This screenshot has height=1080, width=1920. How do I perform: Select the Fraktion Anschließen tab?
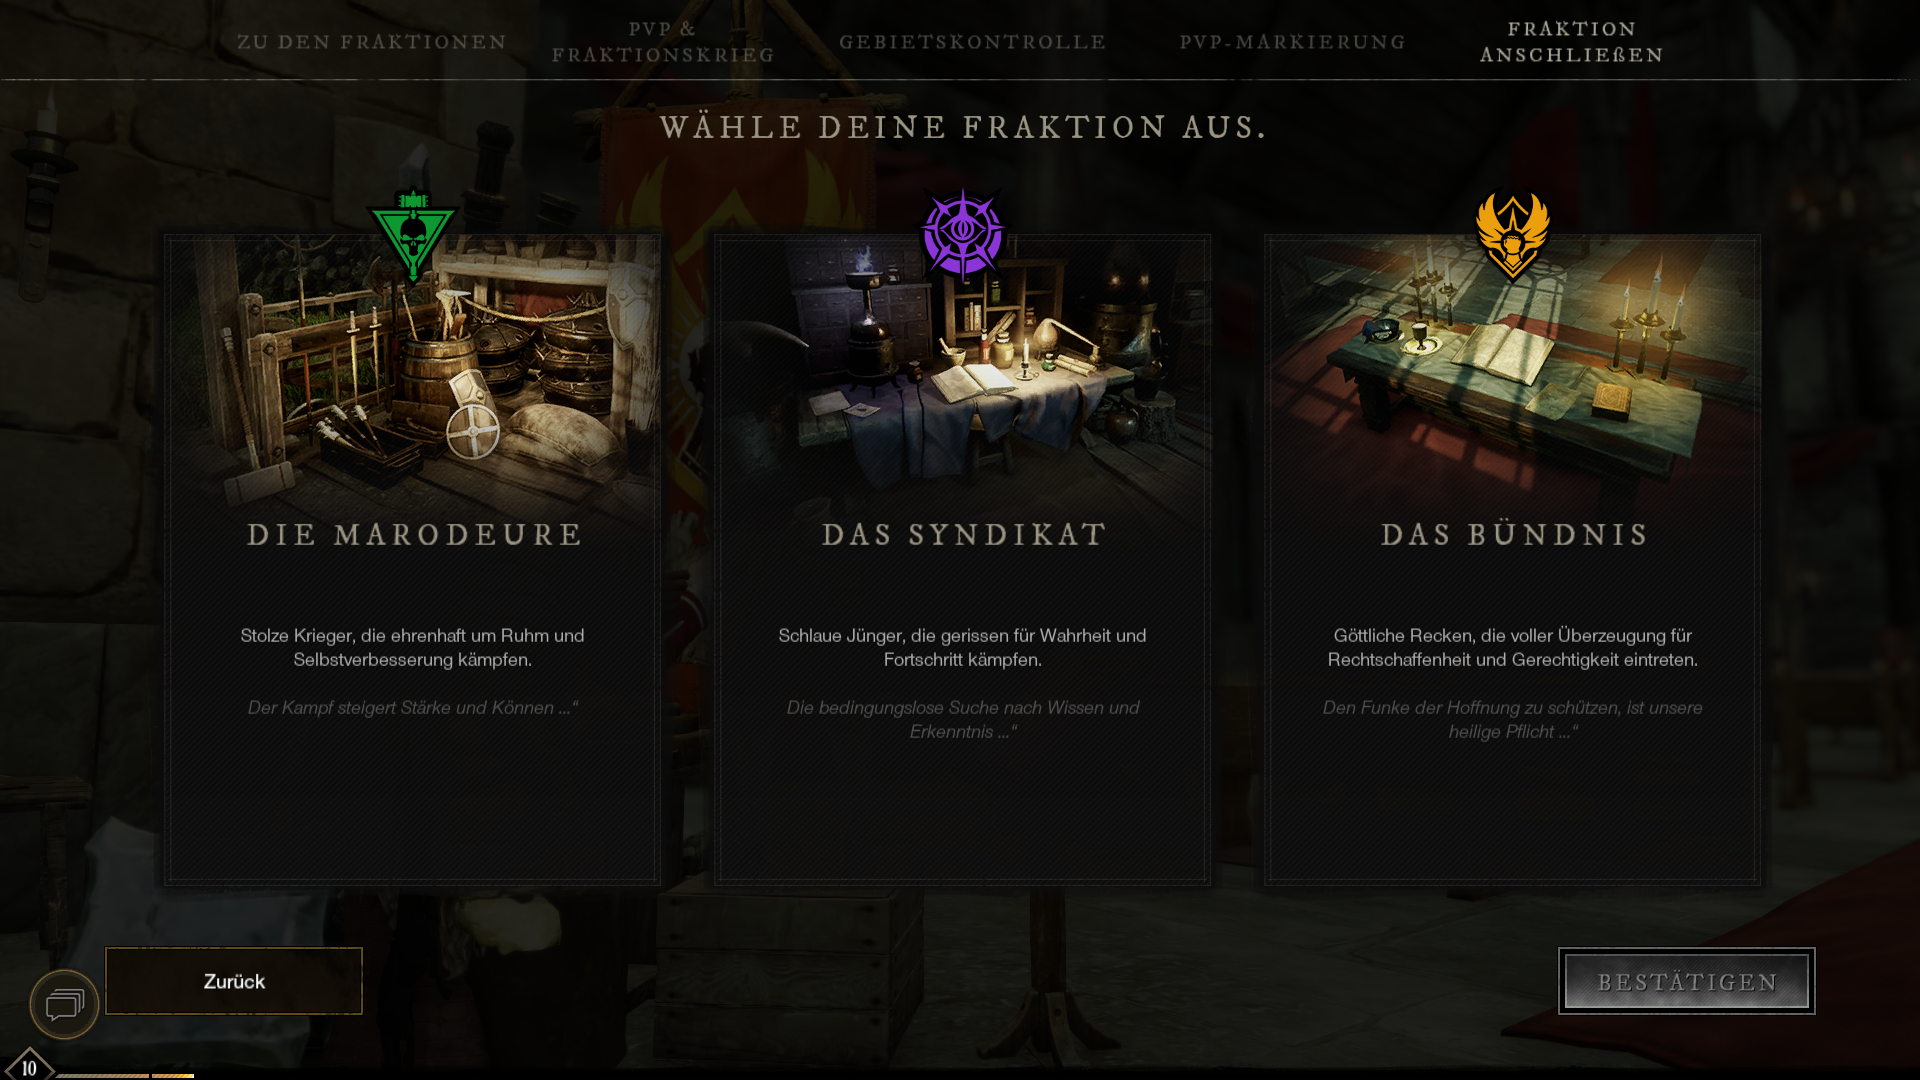coord(1571,42)
